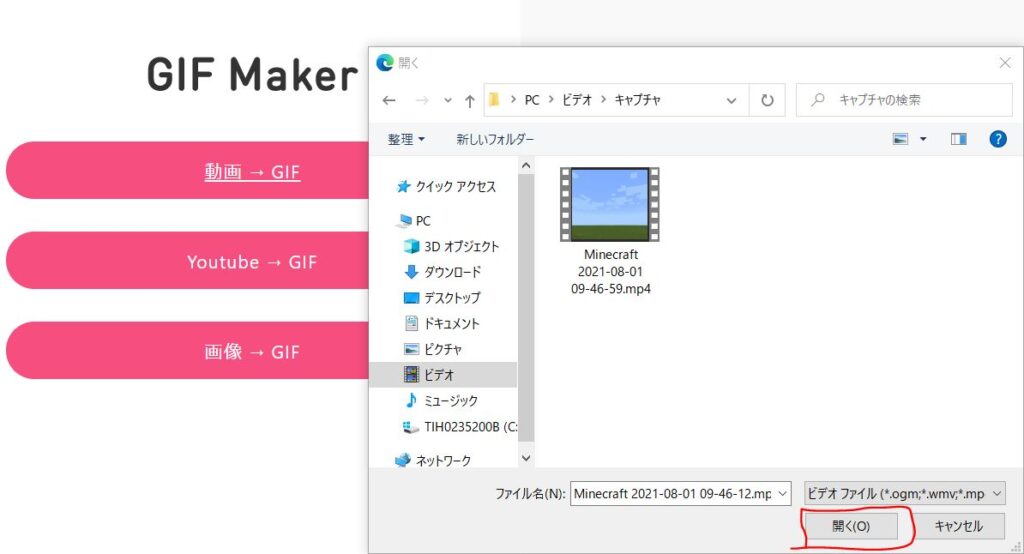Image resolution: width=1024 pixels, height=554 pixels.
Task: Create a 新しいフォルダー new folder
Action: click(494, 139)
